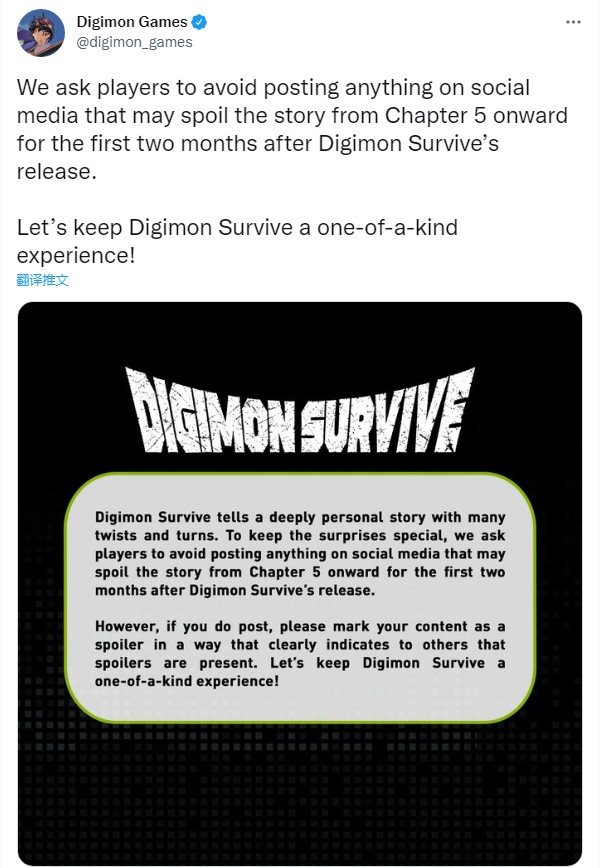Click the dotted pattern area below the message box

point(300,786)
